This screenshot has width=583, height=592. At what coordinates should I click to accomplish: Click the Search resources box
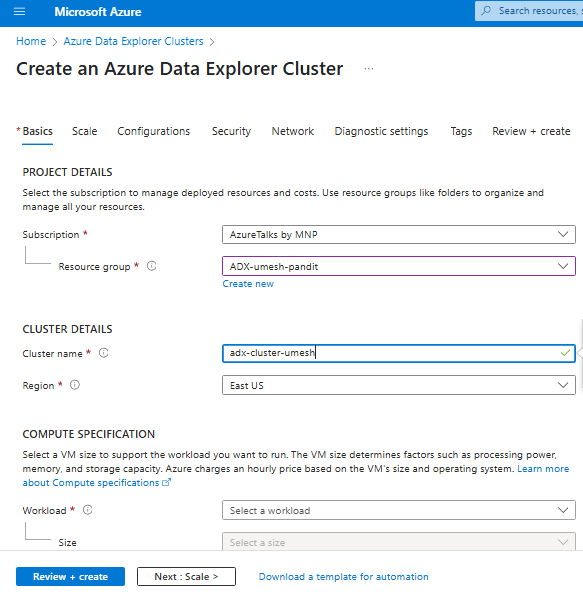coord(529,11)
